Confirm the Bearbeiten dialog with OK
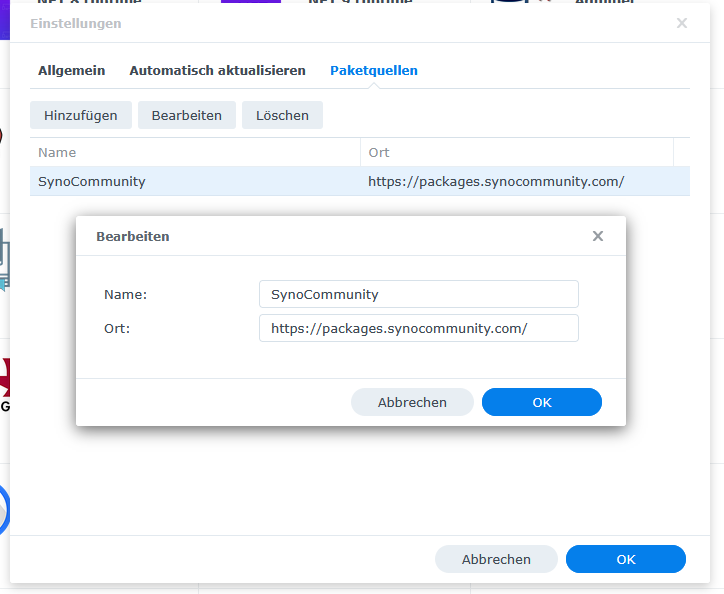Image resolution: width=724 pixels, height=594 pixels. [541, 402]
